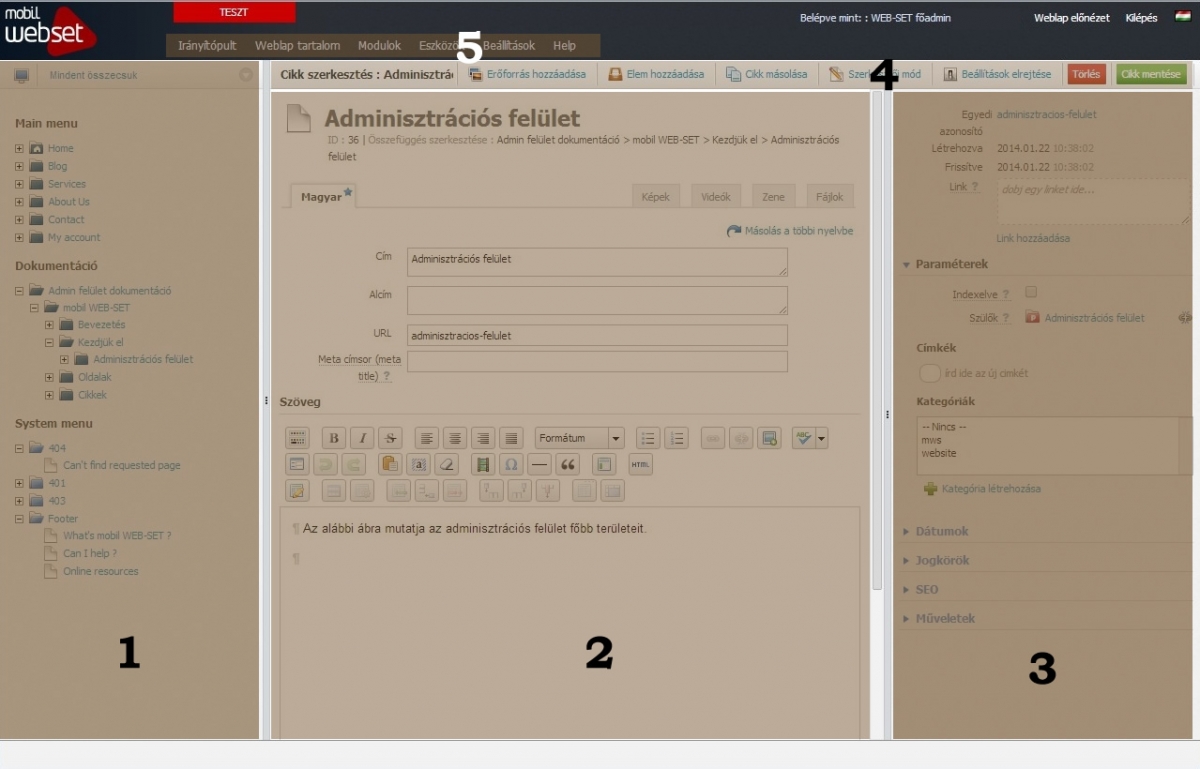Click the green Cikk mentése button
This screenshot has height=769, width=1200.
click(1150, 74)
